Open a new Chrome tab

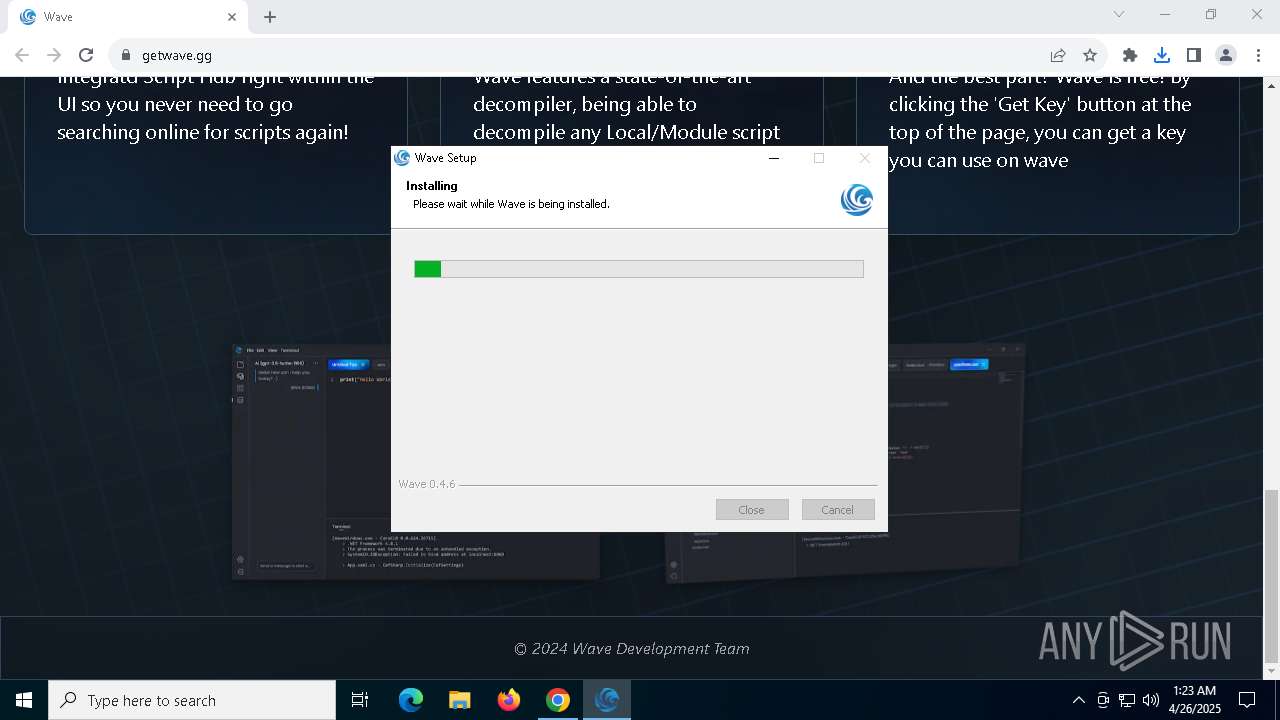point(270,17)
